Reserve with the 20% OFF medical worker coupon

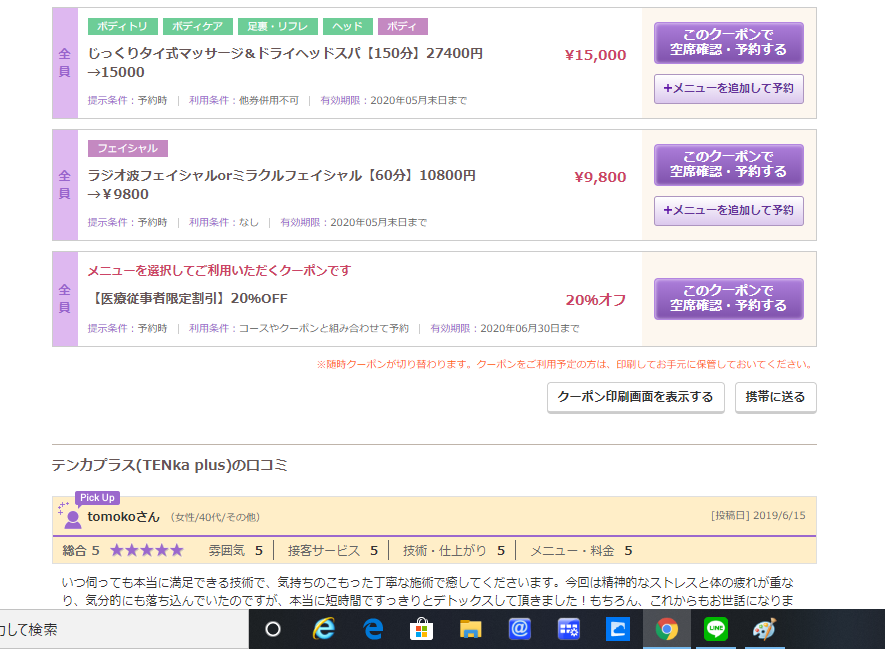[x=728, y=299]
